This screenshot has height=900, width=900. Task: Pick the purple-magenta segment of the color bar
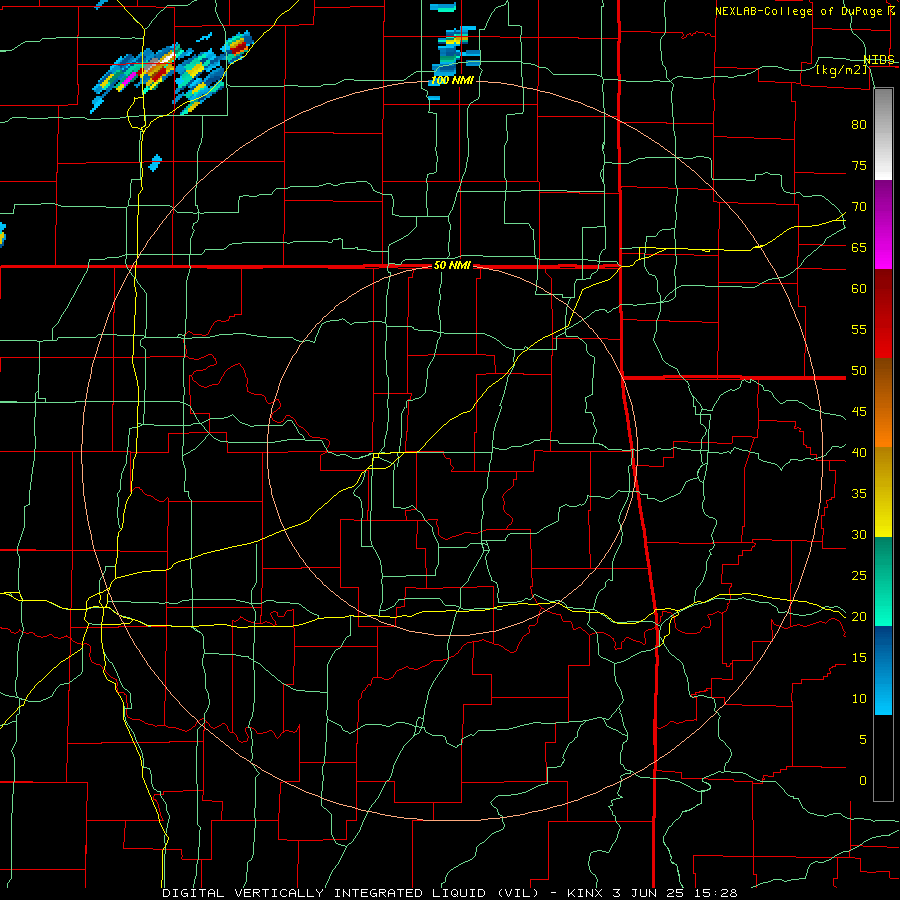[x=883, y=224]
